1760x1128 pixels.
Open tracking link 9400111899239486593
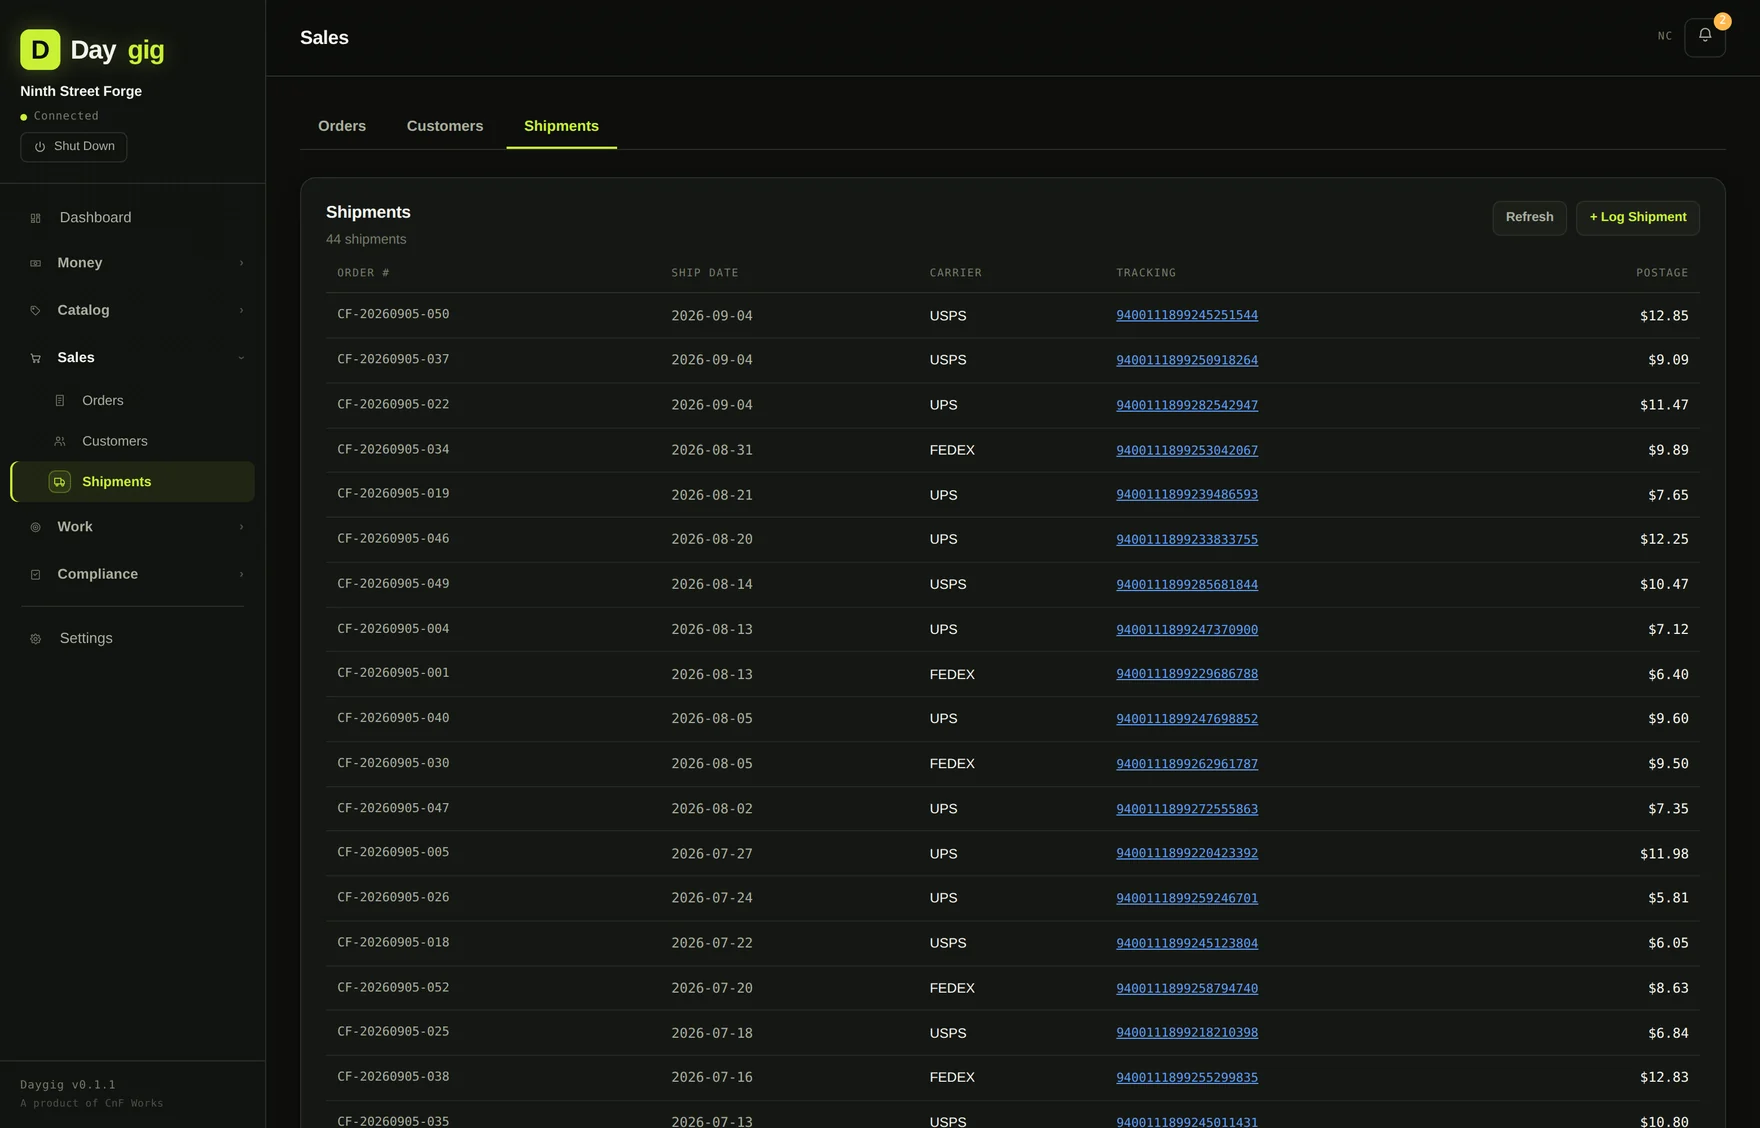pyautogui.click(x=1187, y=494)
